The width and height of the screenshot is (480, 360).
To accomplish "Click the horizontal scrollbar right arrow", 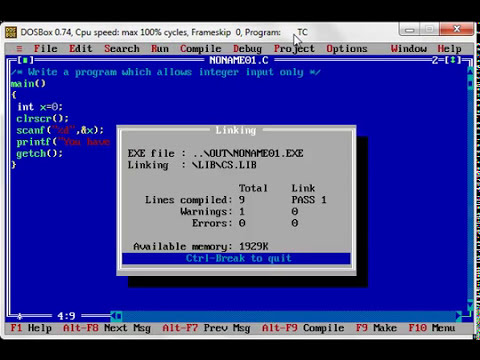I will click(x=459, y=316).
